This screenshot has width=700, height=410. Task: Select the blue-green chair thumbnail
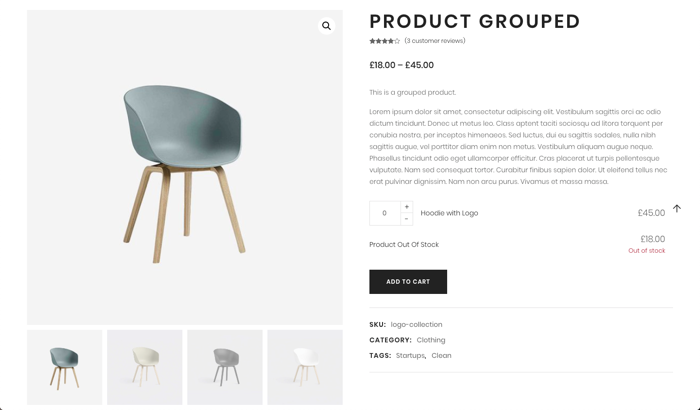click(64, 368)
